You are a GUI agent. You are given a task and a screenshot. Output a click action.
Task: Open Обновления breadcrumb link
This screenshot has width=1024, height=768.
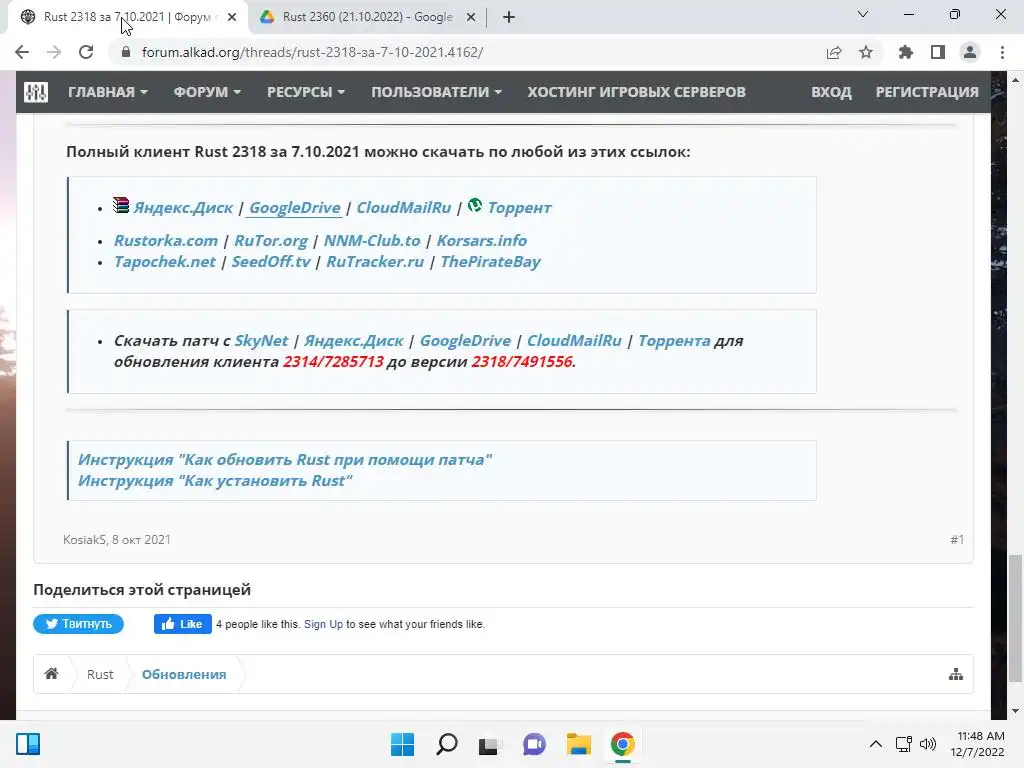184,674
